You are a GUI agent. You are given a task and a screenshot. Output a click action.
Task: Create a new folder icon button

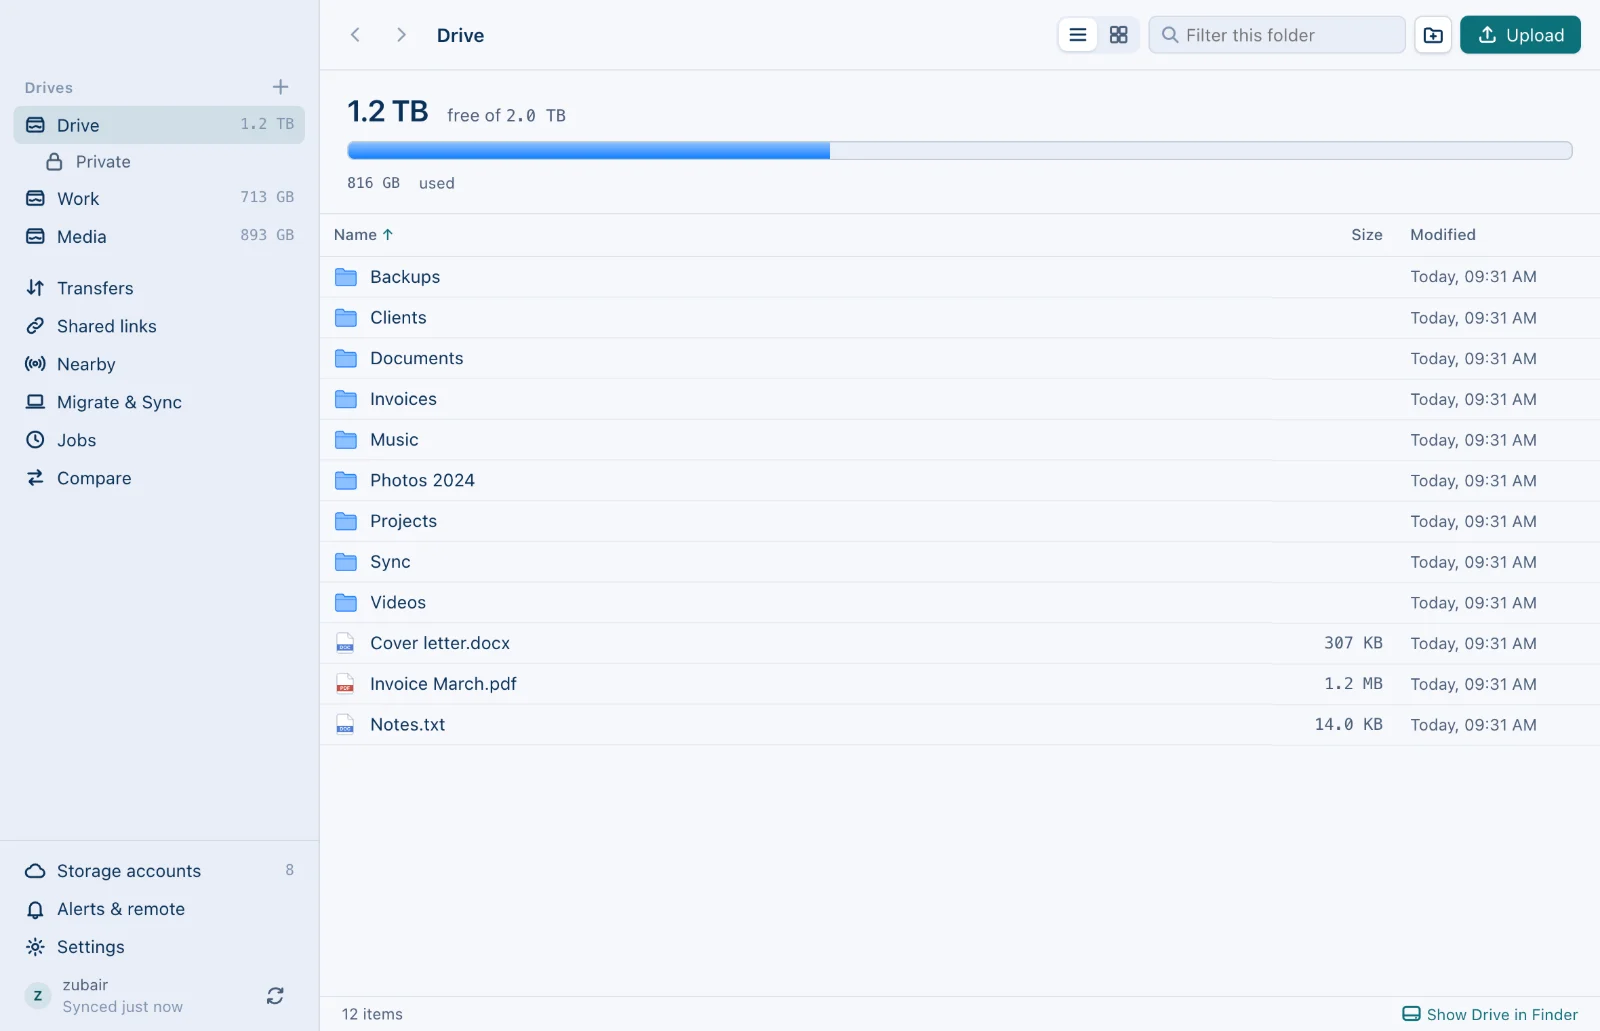(1433, 35)
